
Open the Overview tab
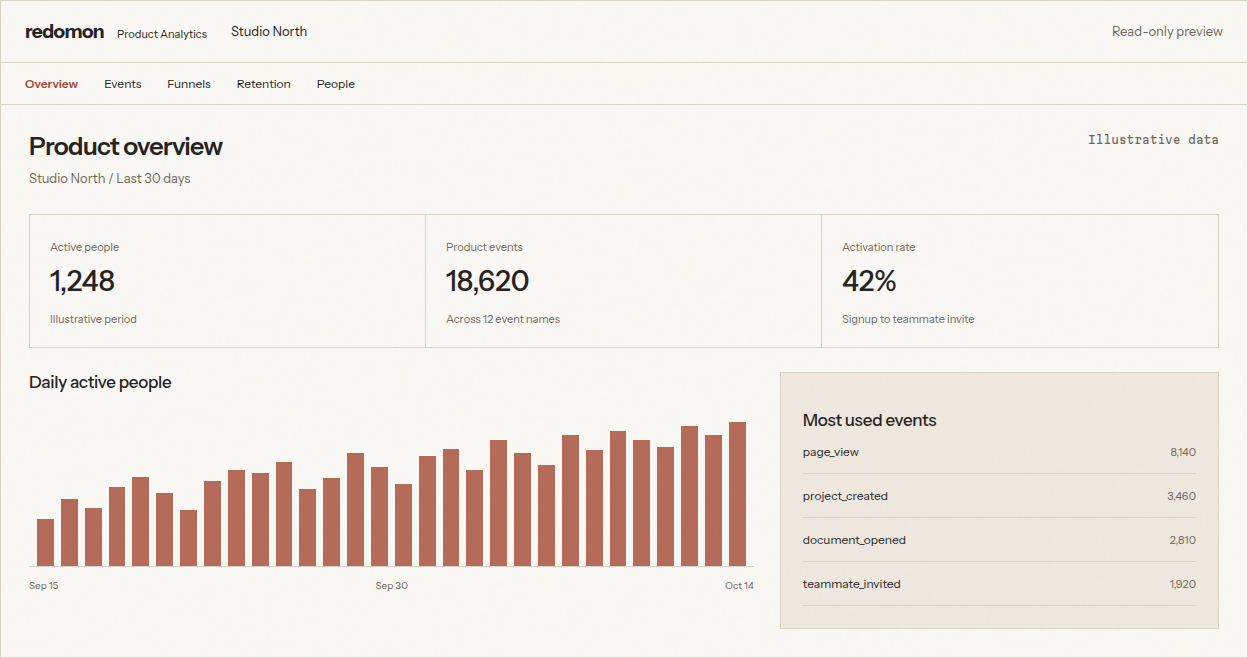[52, 84]
